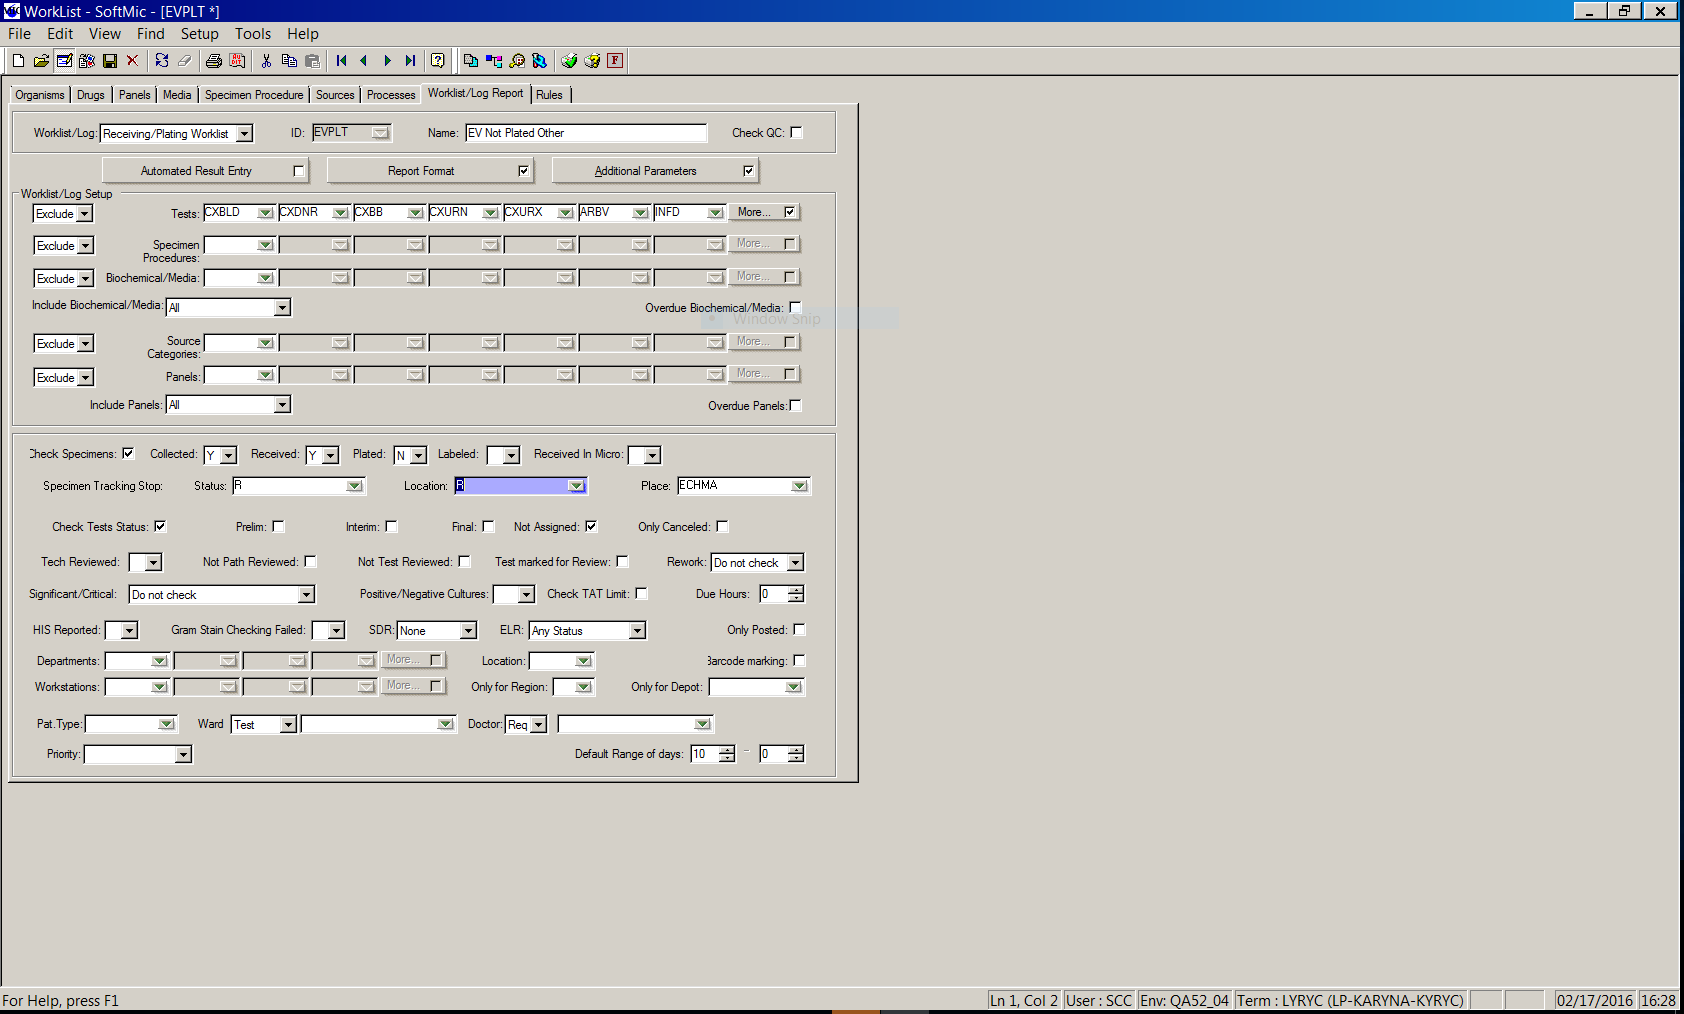Expand the Place dropdown showing ECHMA
Screen dimensions: 1684x1014
click(799, 486)
